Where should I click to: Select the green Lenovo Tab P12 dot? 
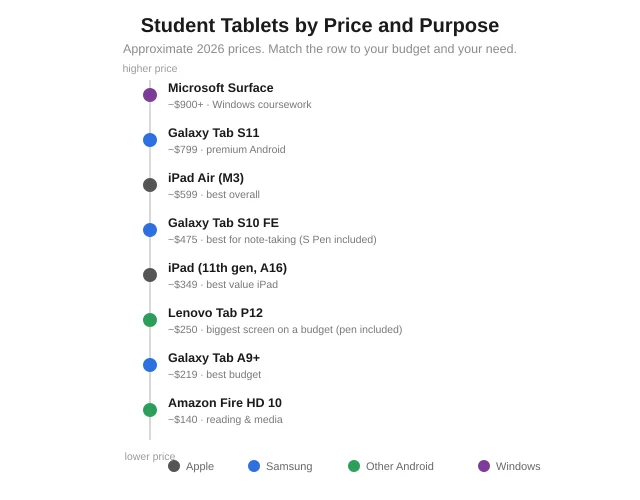(x=150, y=320)
